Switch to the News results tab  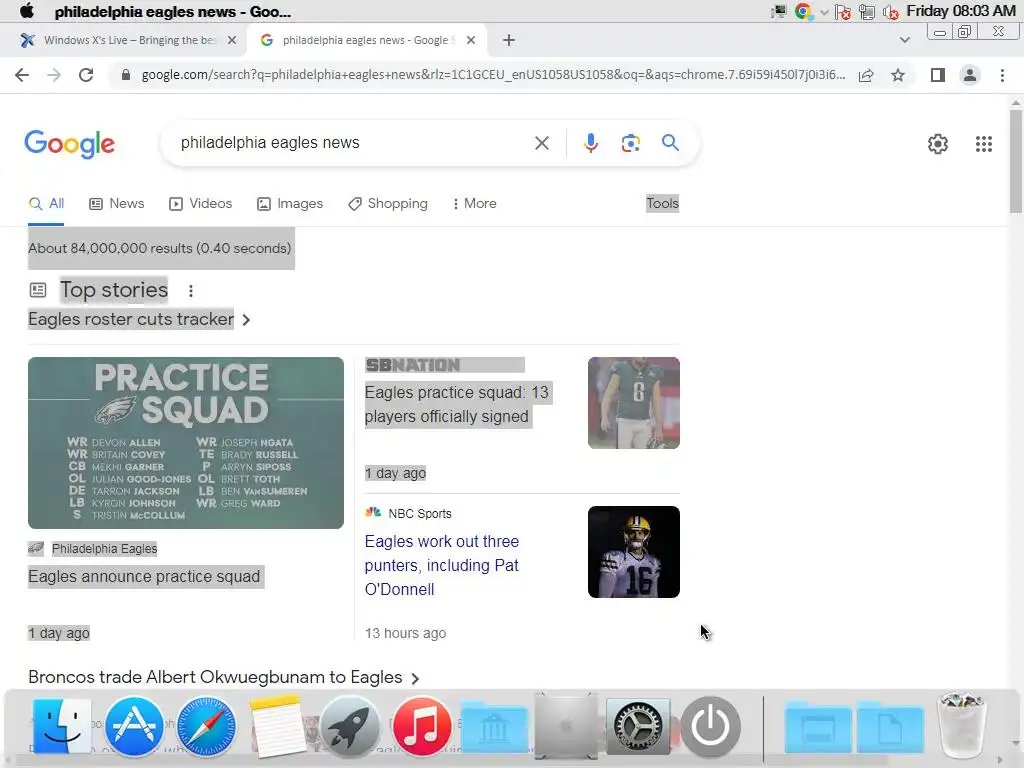(117, 204)
